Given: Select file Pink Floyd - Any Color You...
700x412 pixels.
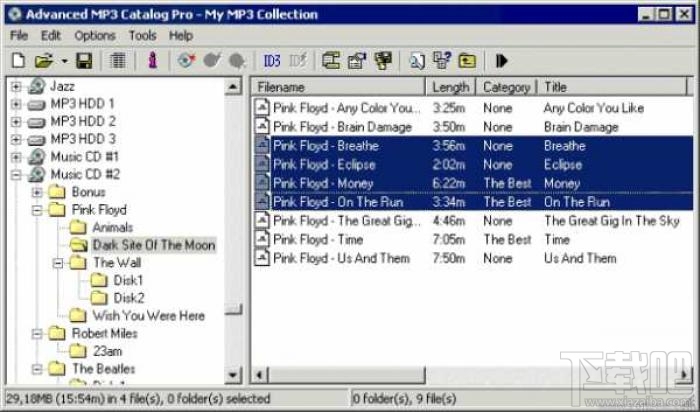Looking at the screenshot, I should pos(346,108).
